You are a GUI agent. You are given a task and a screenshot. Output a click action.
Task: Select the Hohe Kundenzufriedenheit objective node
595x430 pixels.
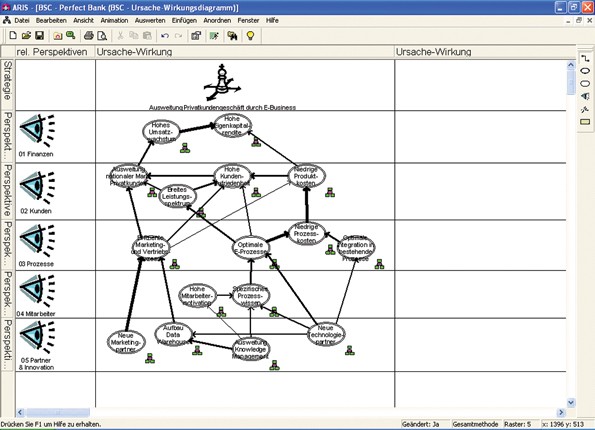click(232, 176)
